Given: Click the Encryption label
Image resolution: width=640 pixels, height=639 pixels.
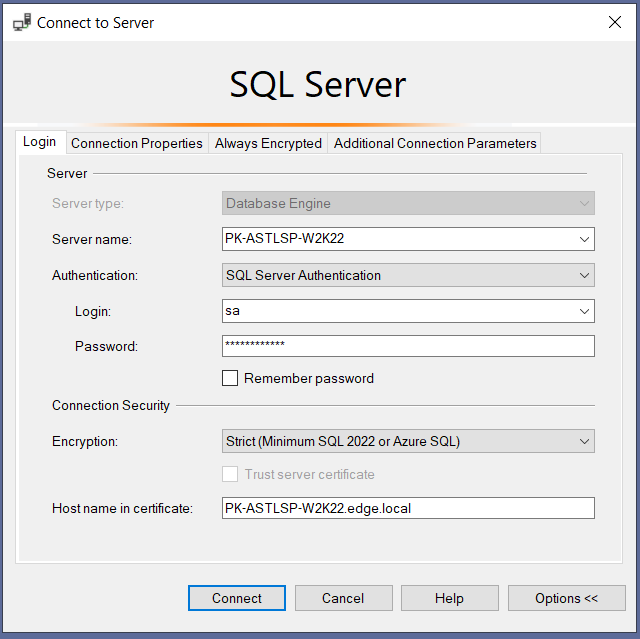Looking at the screenshot, I should tap(85, 442).
